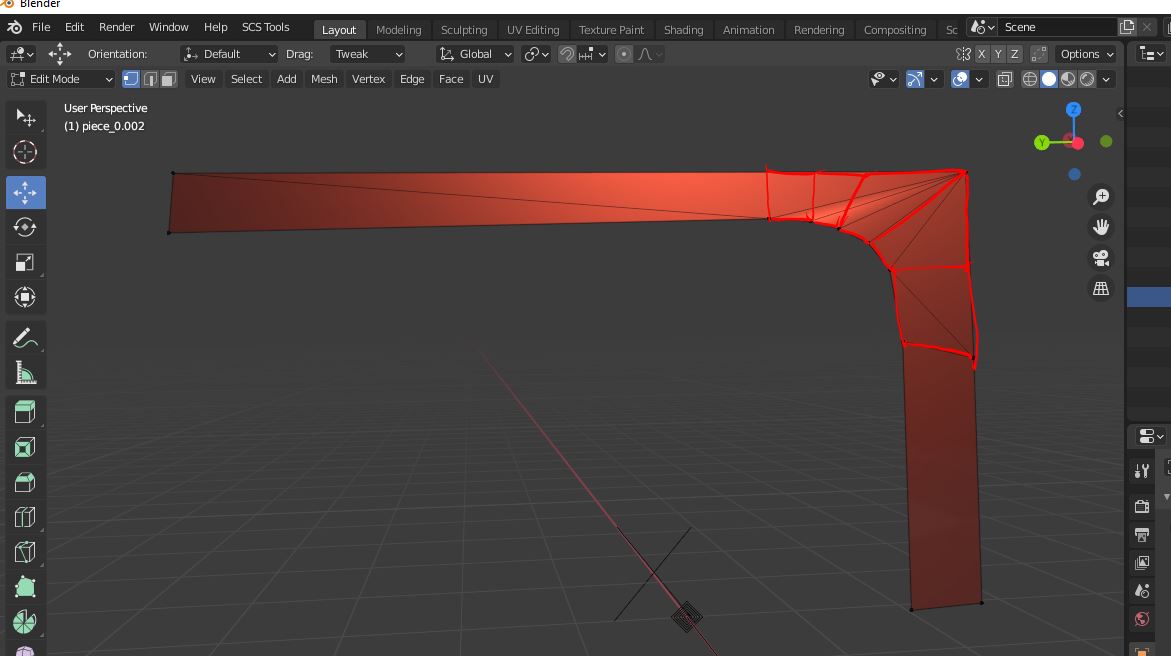
Task: Toggle show overlays button
Action: pos(960,79)
